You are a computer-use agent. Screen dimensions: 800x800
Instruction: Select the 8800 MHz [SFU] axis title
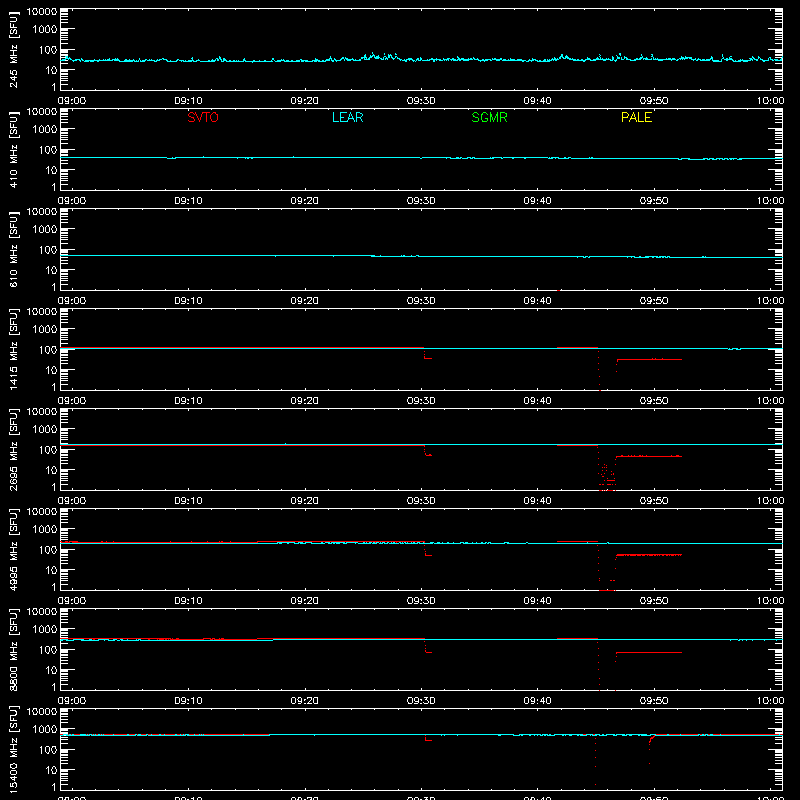(x=14, y=649)
